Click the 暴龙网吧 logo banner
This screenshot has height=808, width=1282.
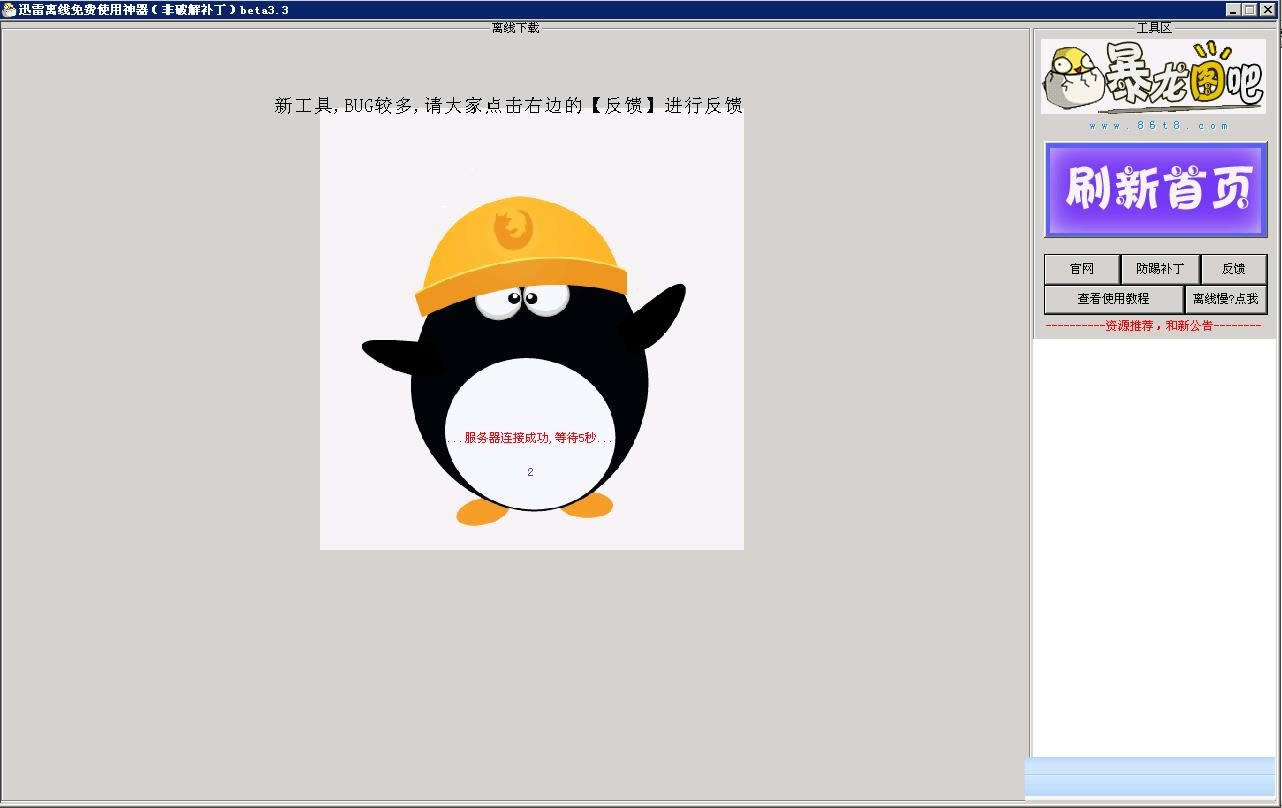[x=1153, y=77]
